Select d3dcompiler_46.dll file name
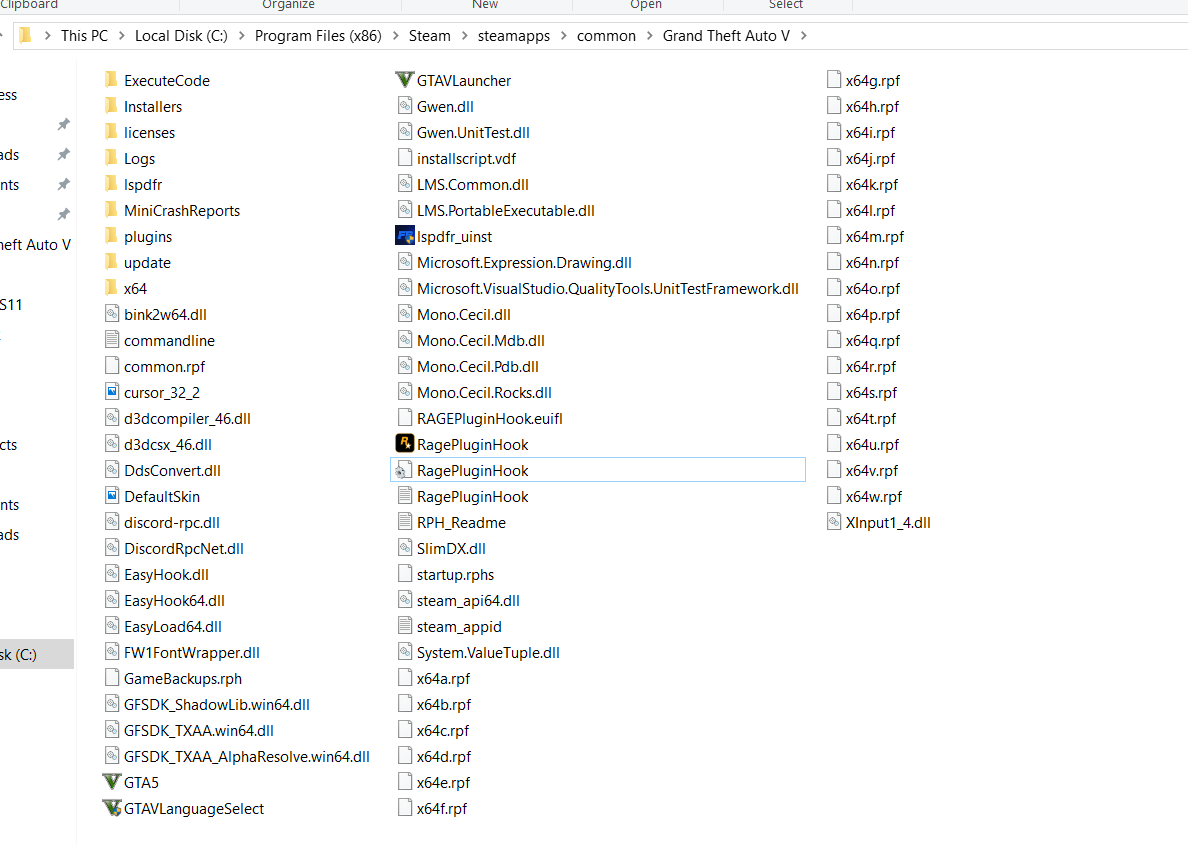The height and width of the screenshot is (854, 1188). click(x=187, y=418)
